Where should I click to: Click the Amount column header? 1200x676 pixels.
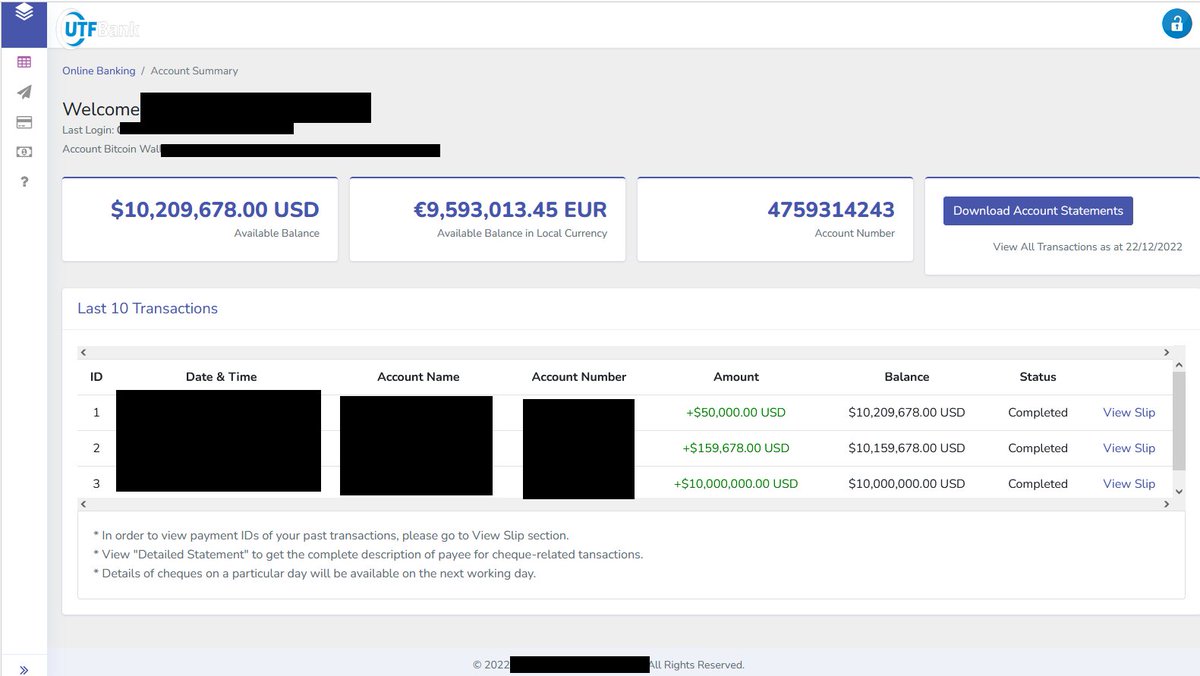click(x=736, y=377)
